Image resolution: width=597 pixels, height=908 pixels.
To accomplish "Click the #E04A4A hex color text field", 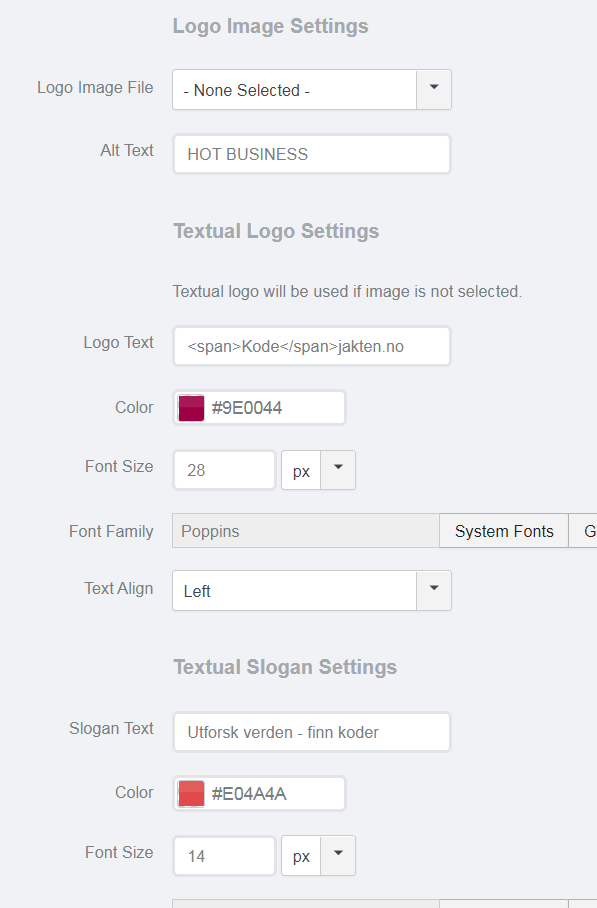I will 275,793.
